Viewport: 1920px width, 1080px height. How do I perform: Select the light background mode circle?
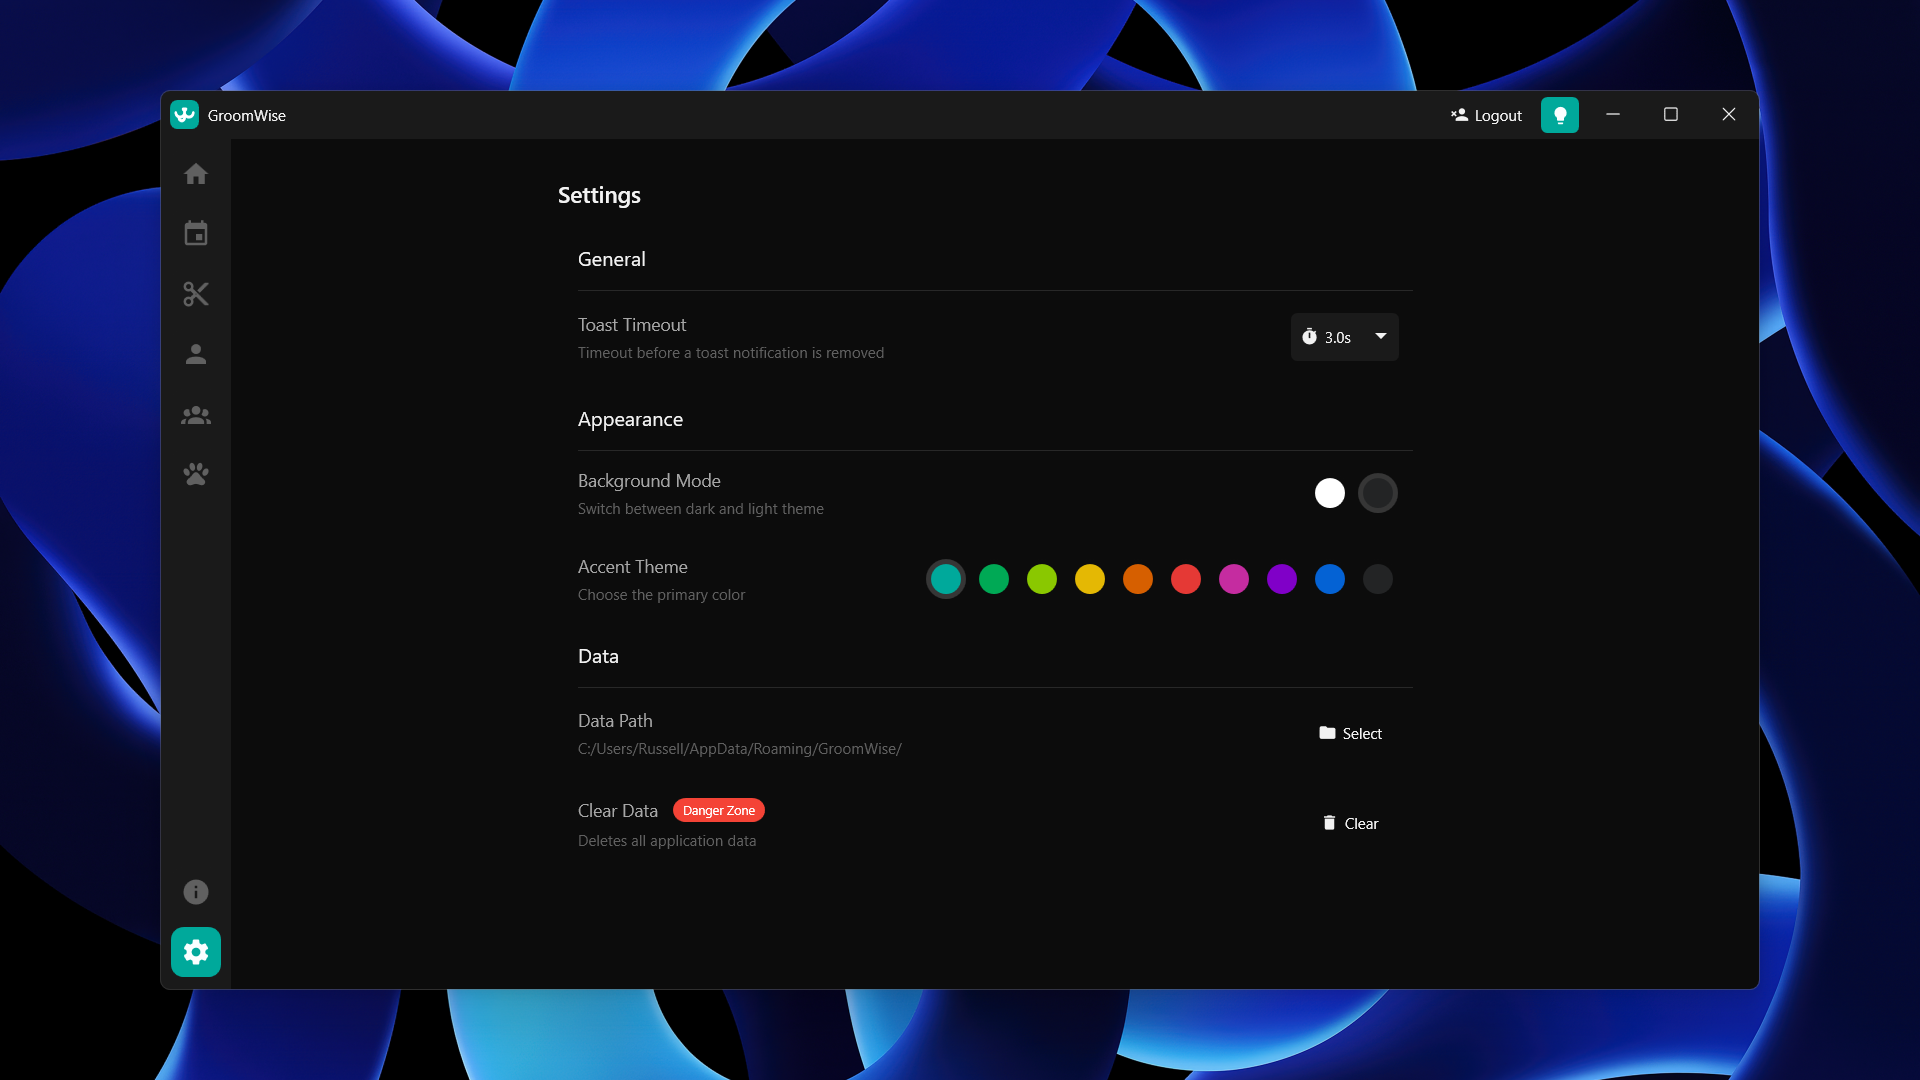(x=1329, y=493)
